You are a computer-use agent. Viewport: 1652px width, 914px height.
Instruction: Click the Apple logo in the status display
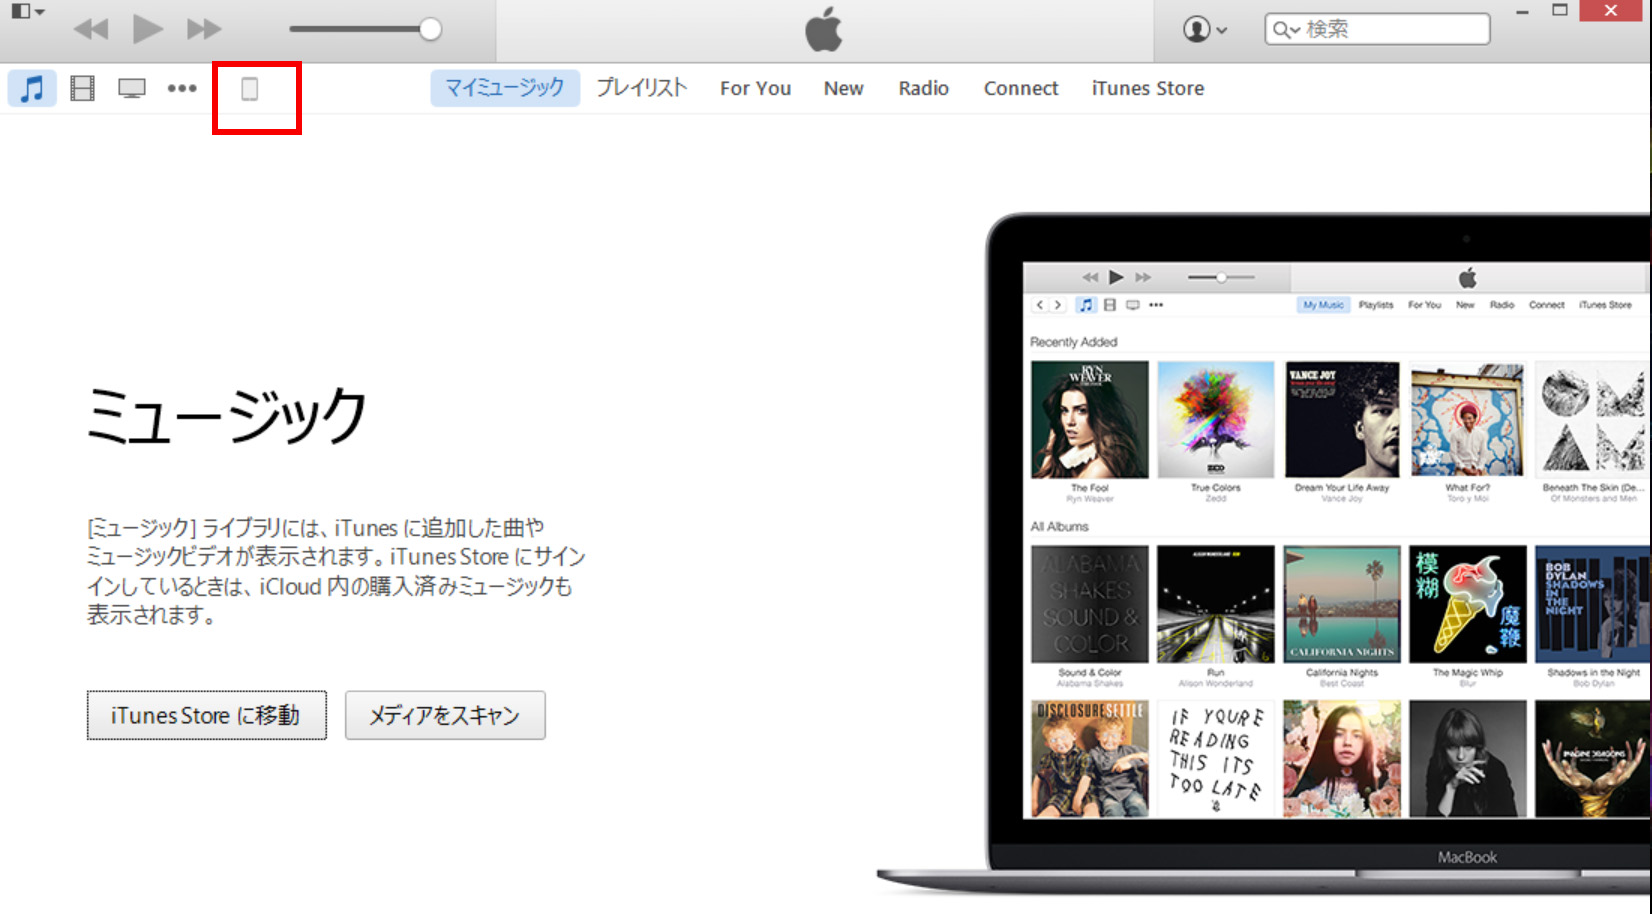(x=824, y=28)
